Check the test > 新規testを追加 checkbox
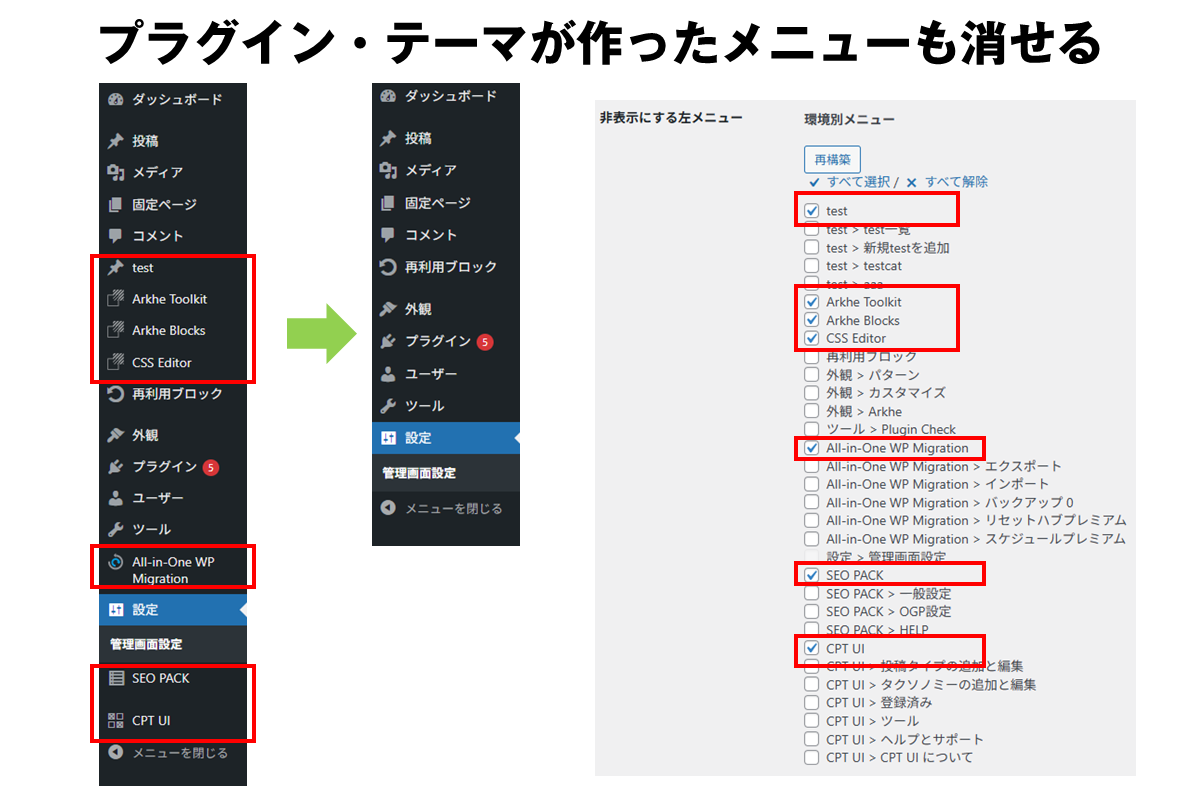 [x=812, y=247]
